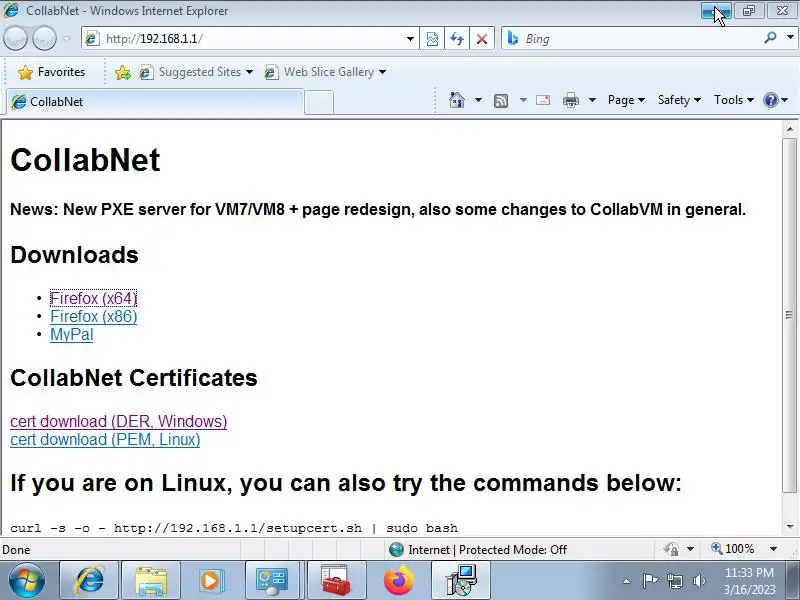The width and height of the screenshot is (800, 600).
Task: Open the red toolbox taskbar icon
Action: coord(336,580)
